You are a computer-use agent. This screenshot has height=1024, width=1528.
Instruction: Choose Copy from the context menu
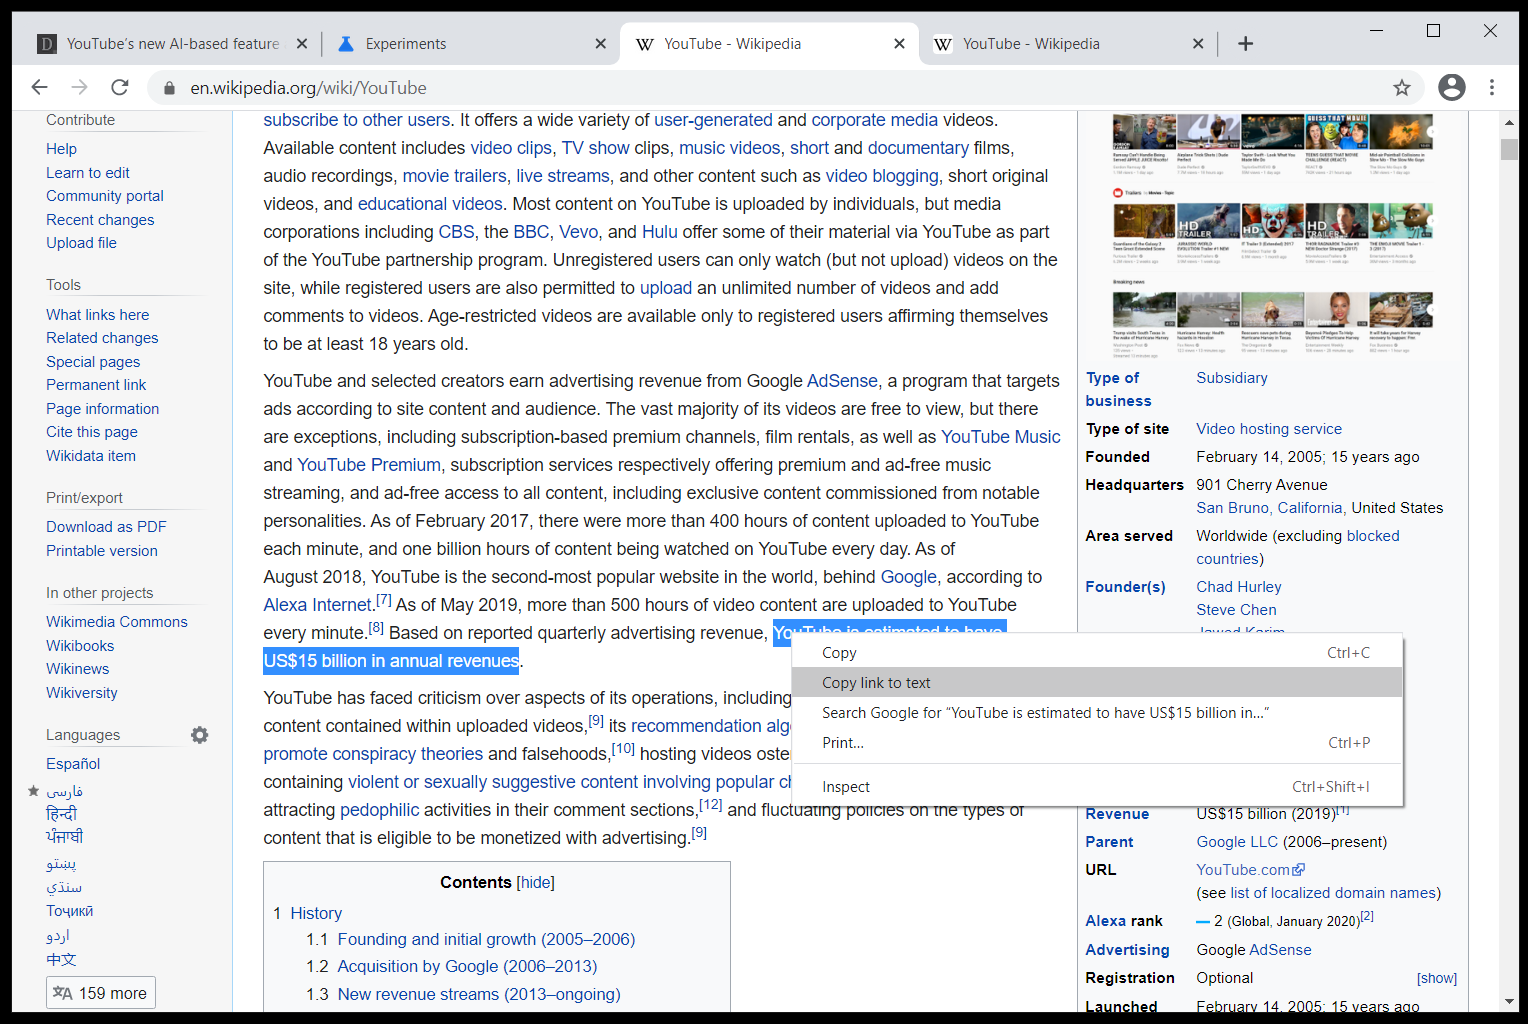tap(1097, 653)
